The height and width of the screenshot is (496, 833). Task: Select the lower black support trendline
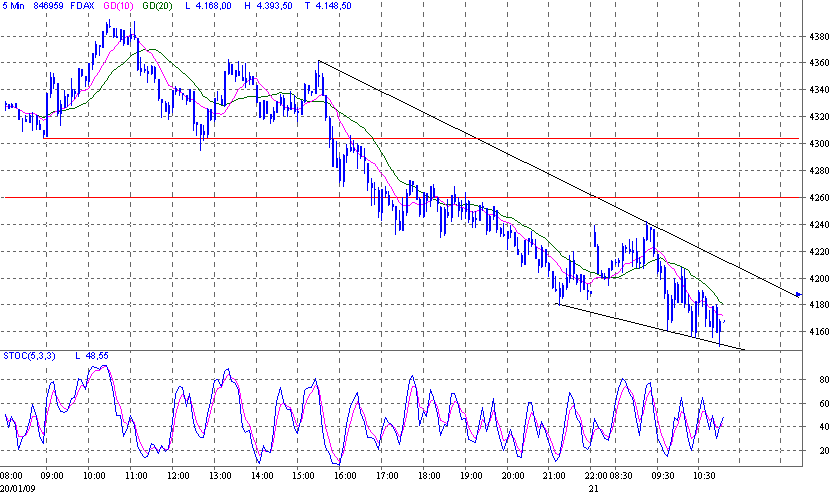(650, 327)
